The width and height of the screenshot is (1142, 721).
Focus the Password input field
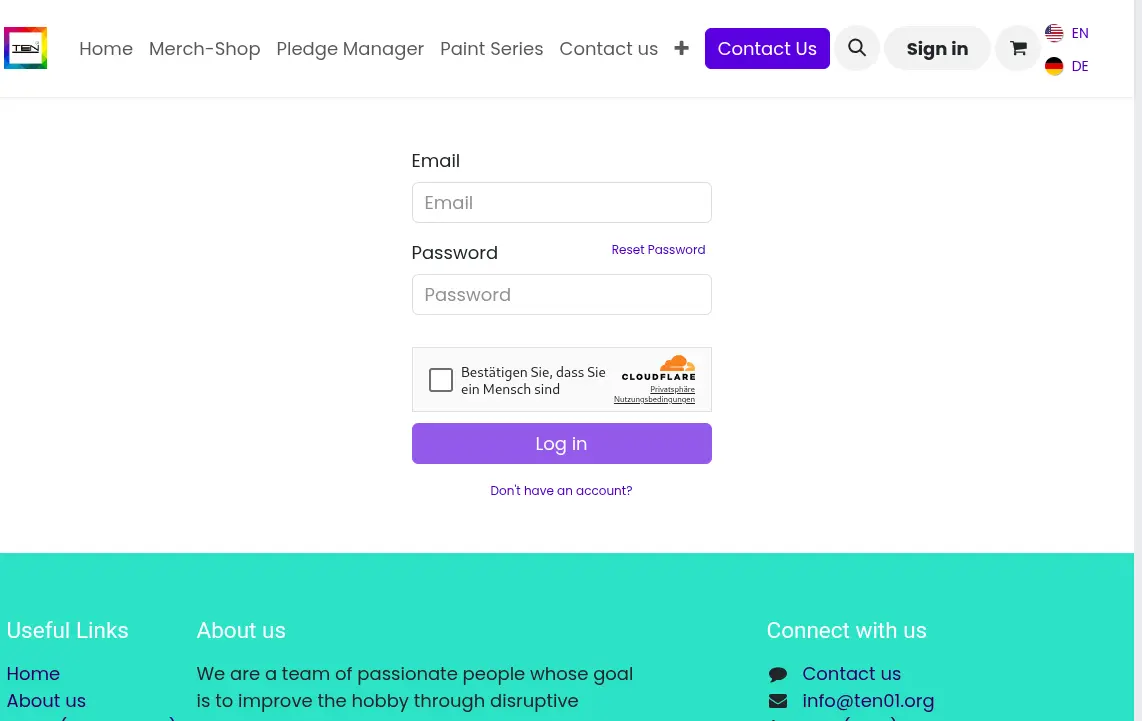(562, 294)
